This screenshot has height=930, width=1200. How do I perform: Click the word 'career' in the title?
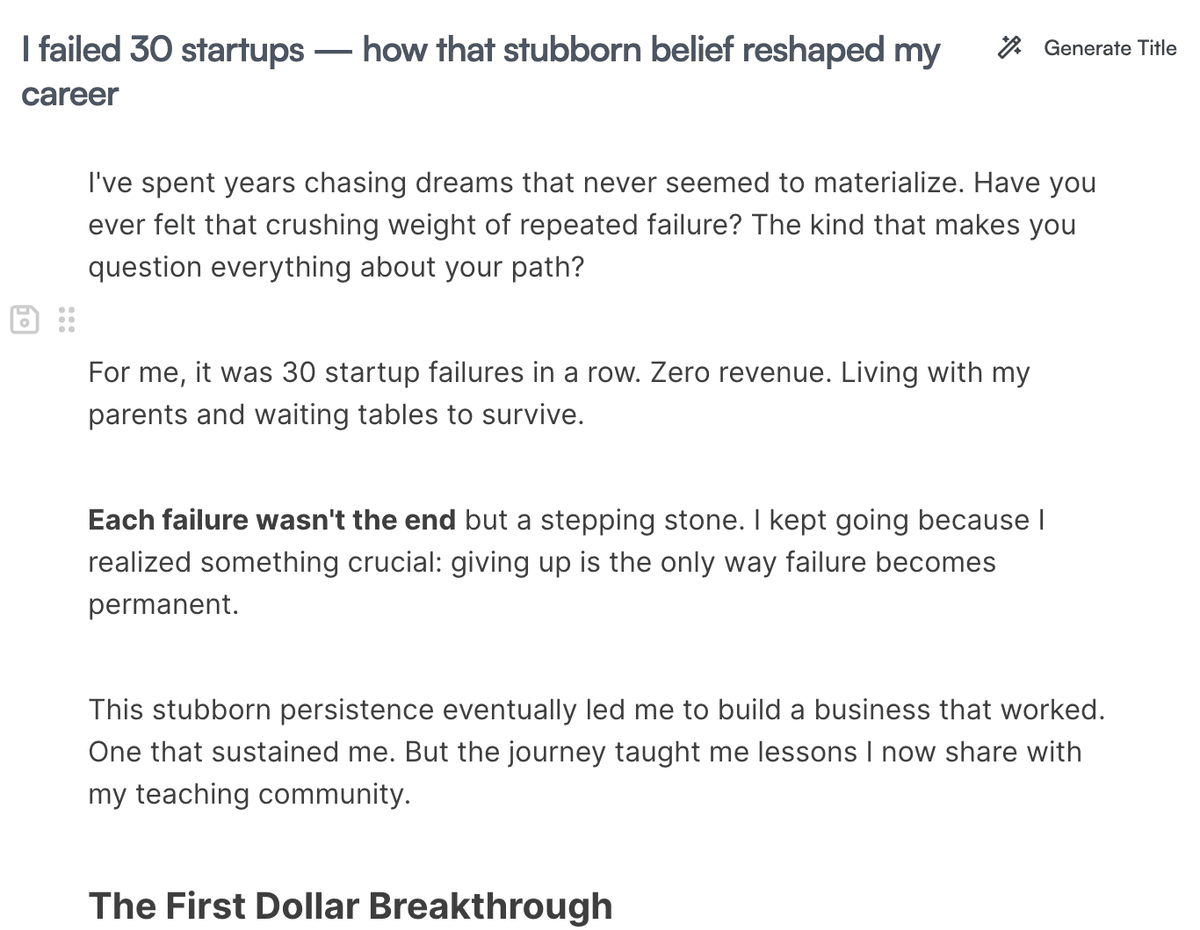[x=68, y=93]
